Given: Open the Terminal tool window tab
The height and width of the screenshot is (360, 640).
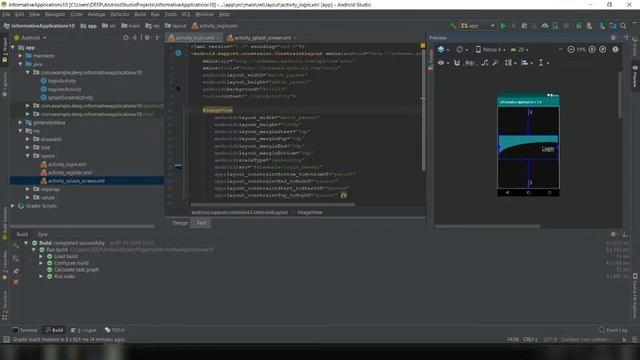Looking at the screenshot, I should pyautogui.click(x=25, y=330).
